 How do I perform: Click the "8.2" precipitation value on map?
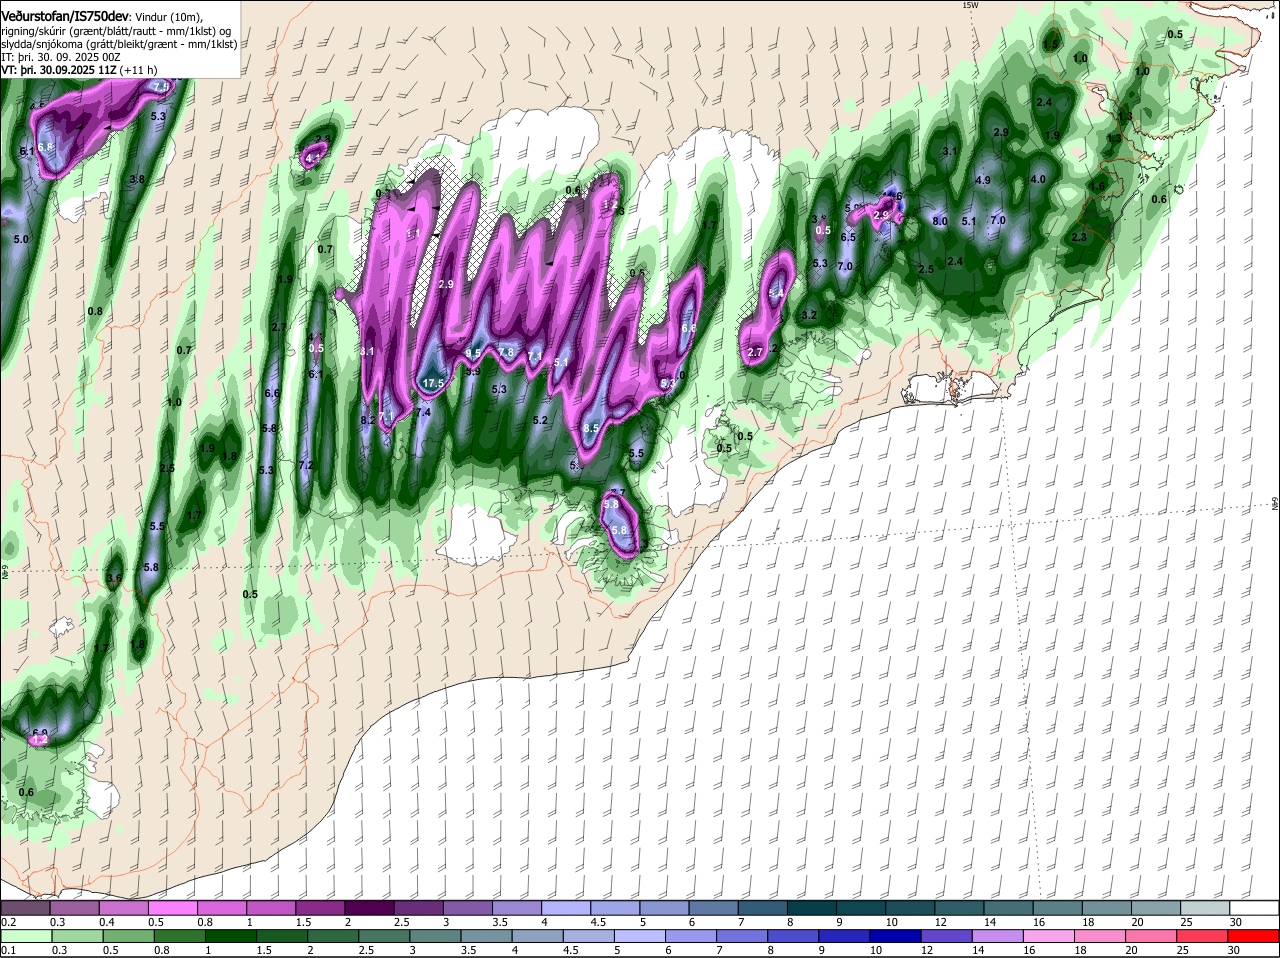(367, 420)
